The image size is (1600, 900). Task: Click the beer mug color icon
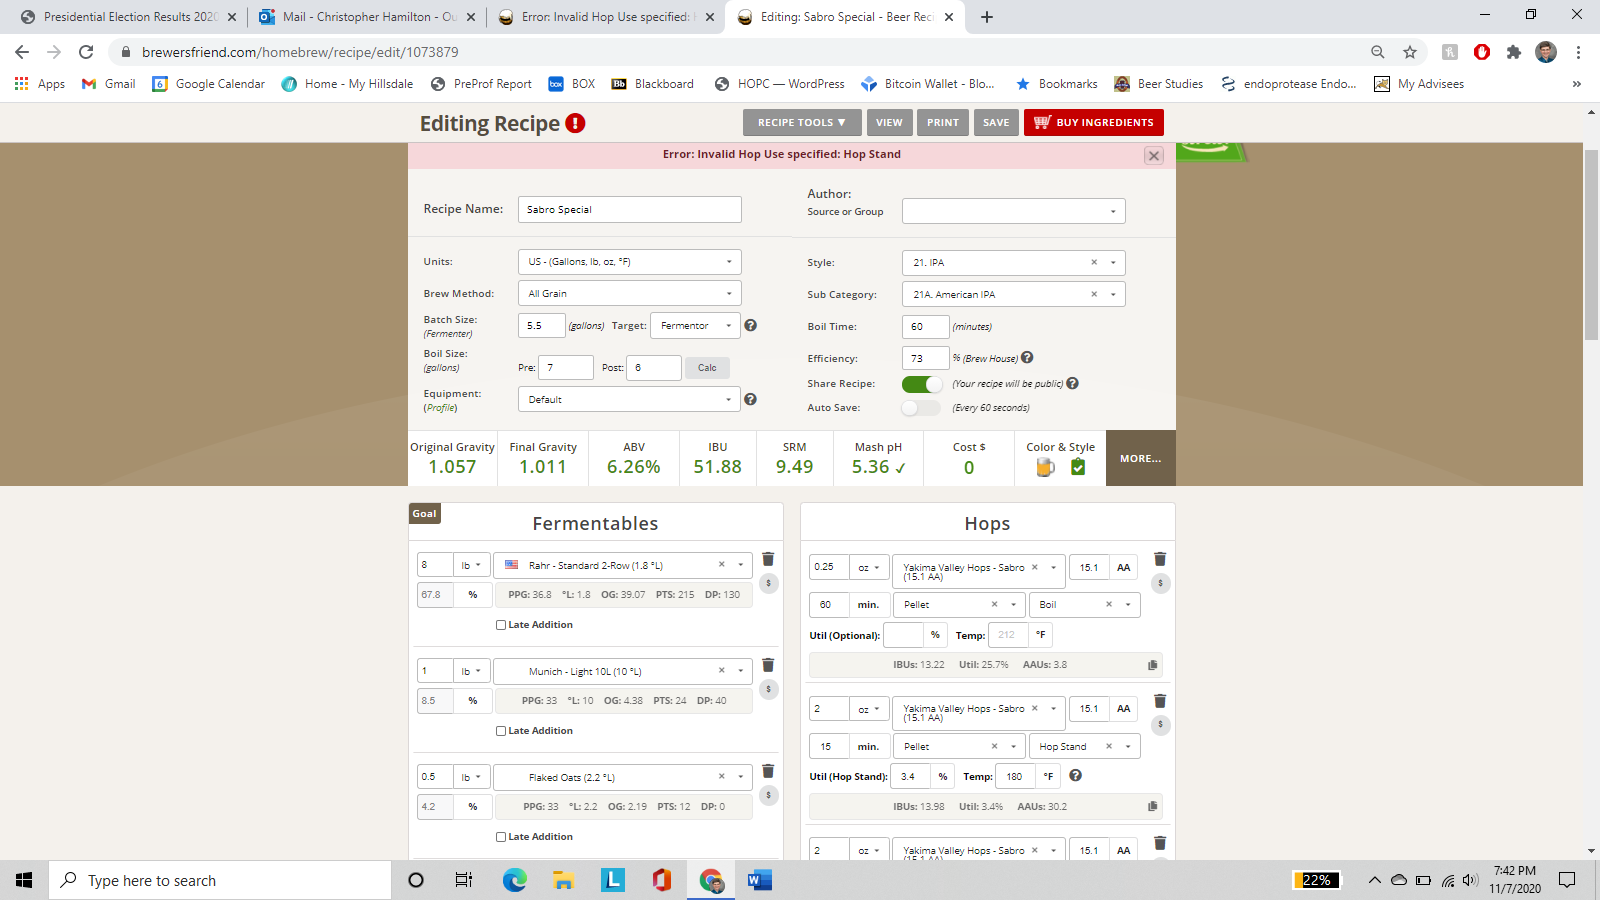point(1045,467)
